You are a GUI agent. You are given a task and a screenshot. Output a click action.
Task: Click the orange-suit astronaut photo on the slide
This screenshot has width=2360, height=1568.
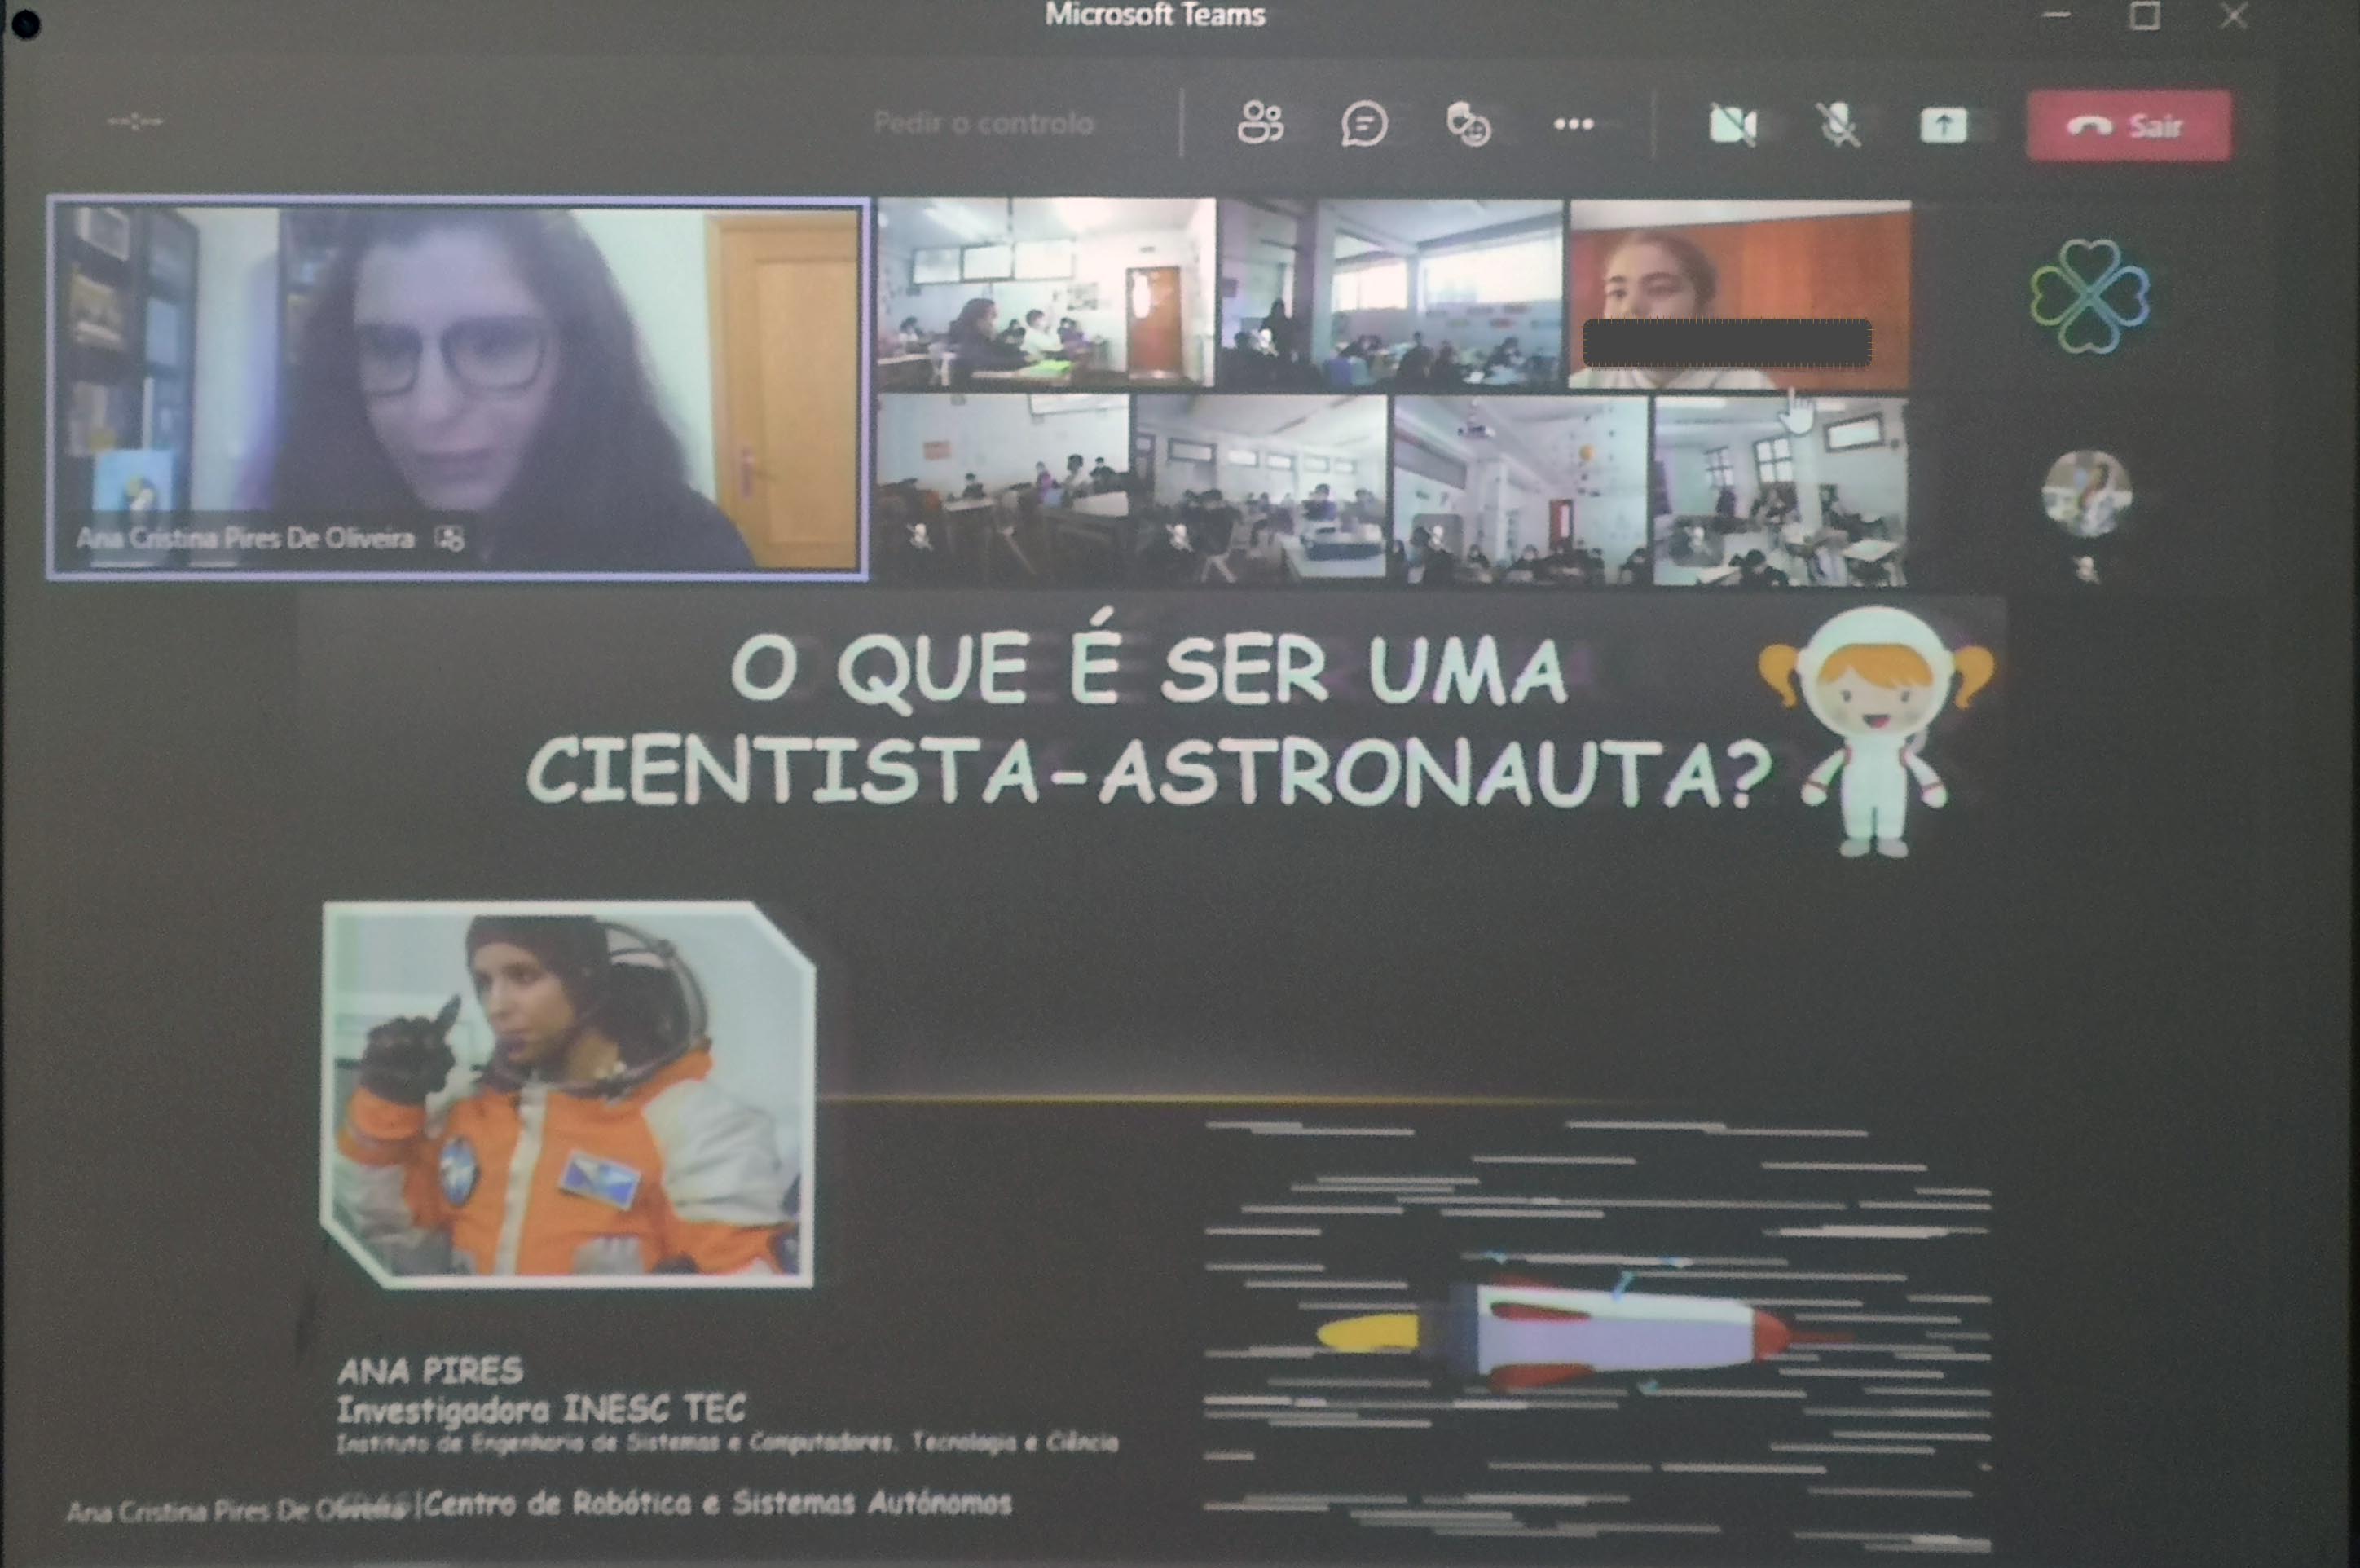point(568,1095)
